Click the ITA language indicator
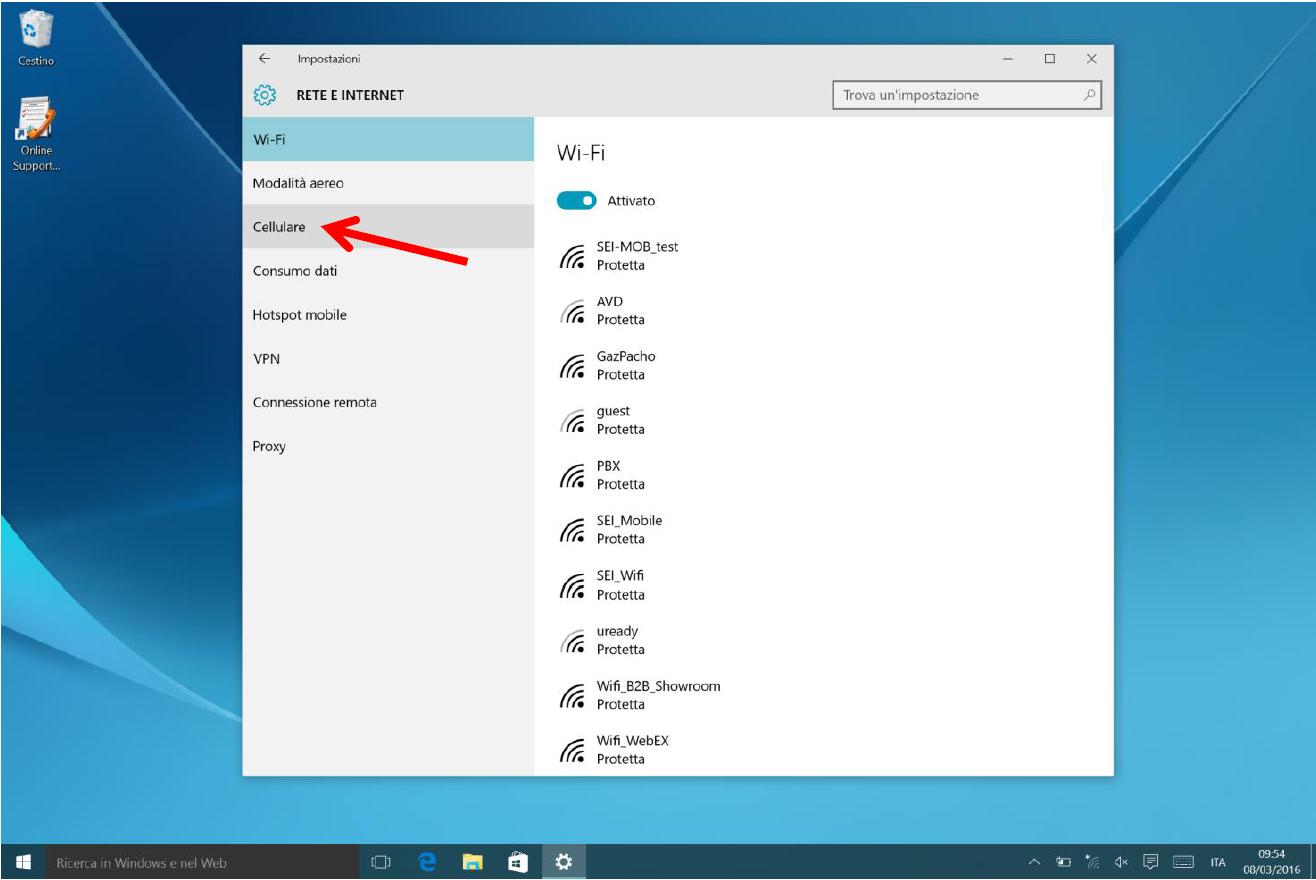Viewport: 1316px width, 880px height. point(1218,863)
